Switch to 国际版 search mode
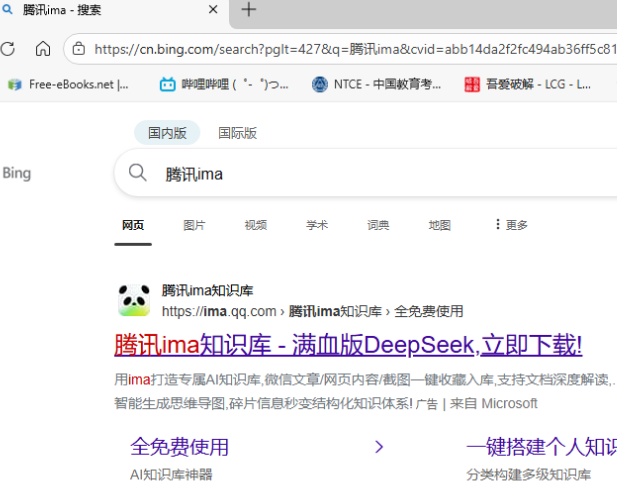 237,133
